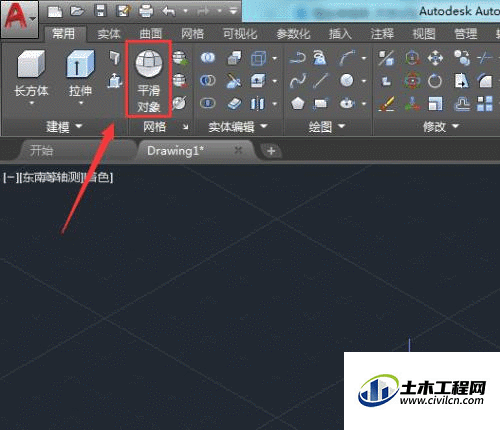Screen dimensions: 500x430
Task: Click the Open file folder icon
Action: coord(77,12)
